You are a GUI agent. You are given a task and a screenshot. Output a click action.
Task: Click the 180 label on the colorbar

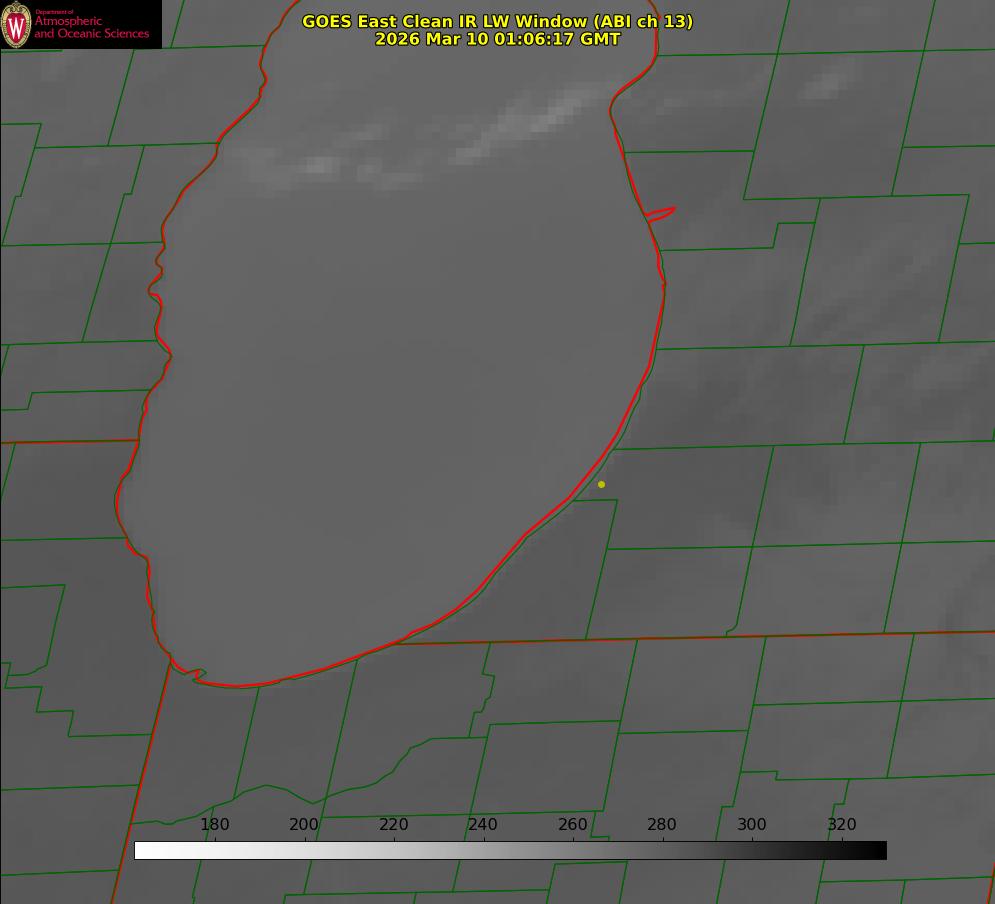[x=215, y=825]
